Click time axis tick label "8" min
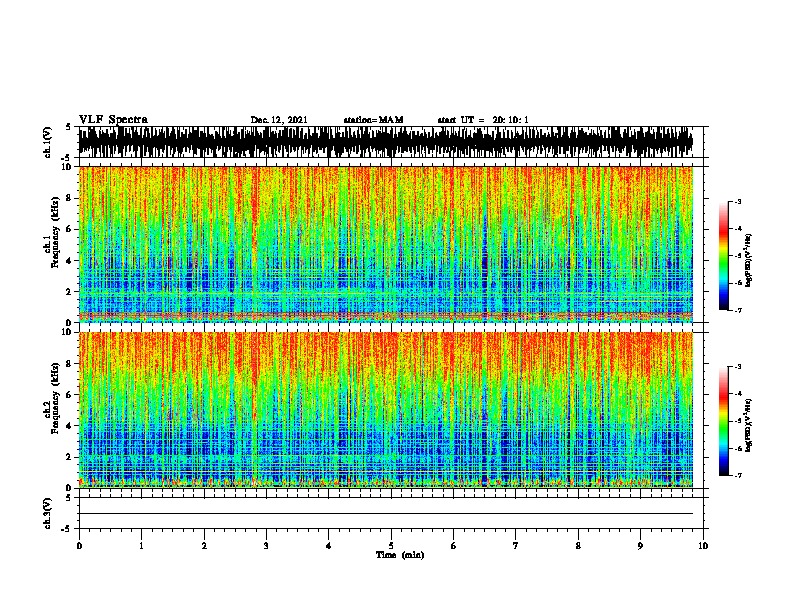The image size is (792, 612). (x=578, y=546)
